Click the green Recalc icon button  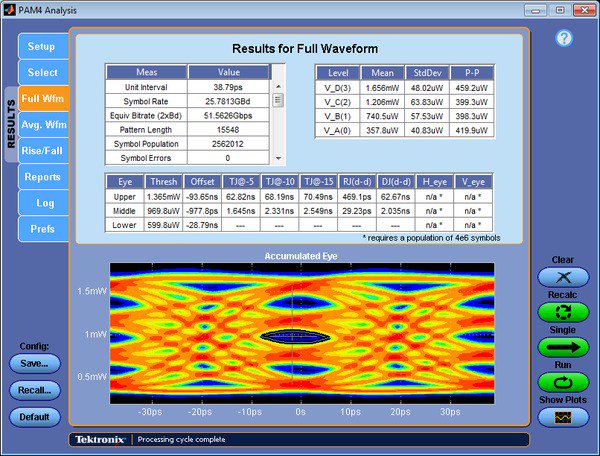click(563, 312)
